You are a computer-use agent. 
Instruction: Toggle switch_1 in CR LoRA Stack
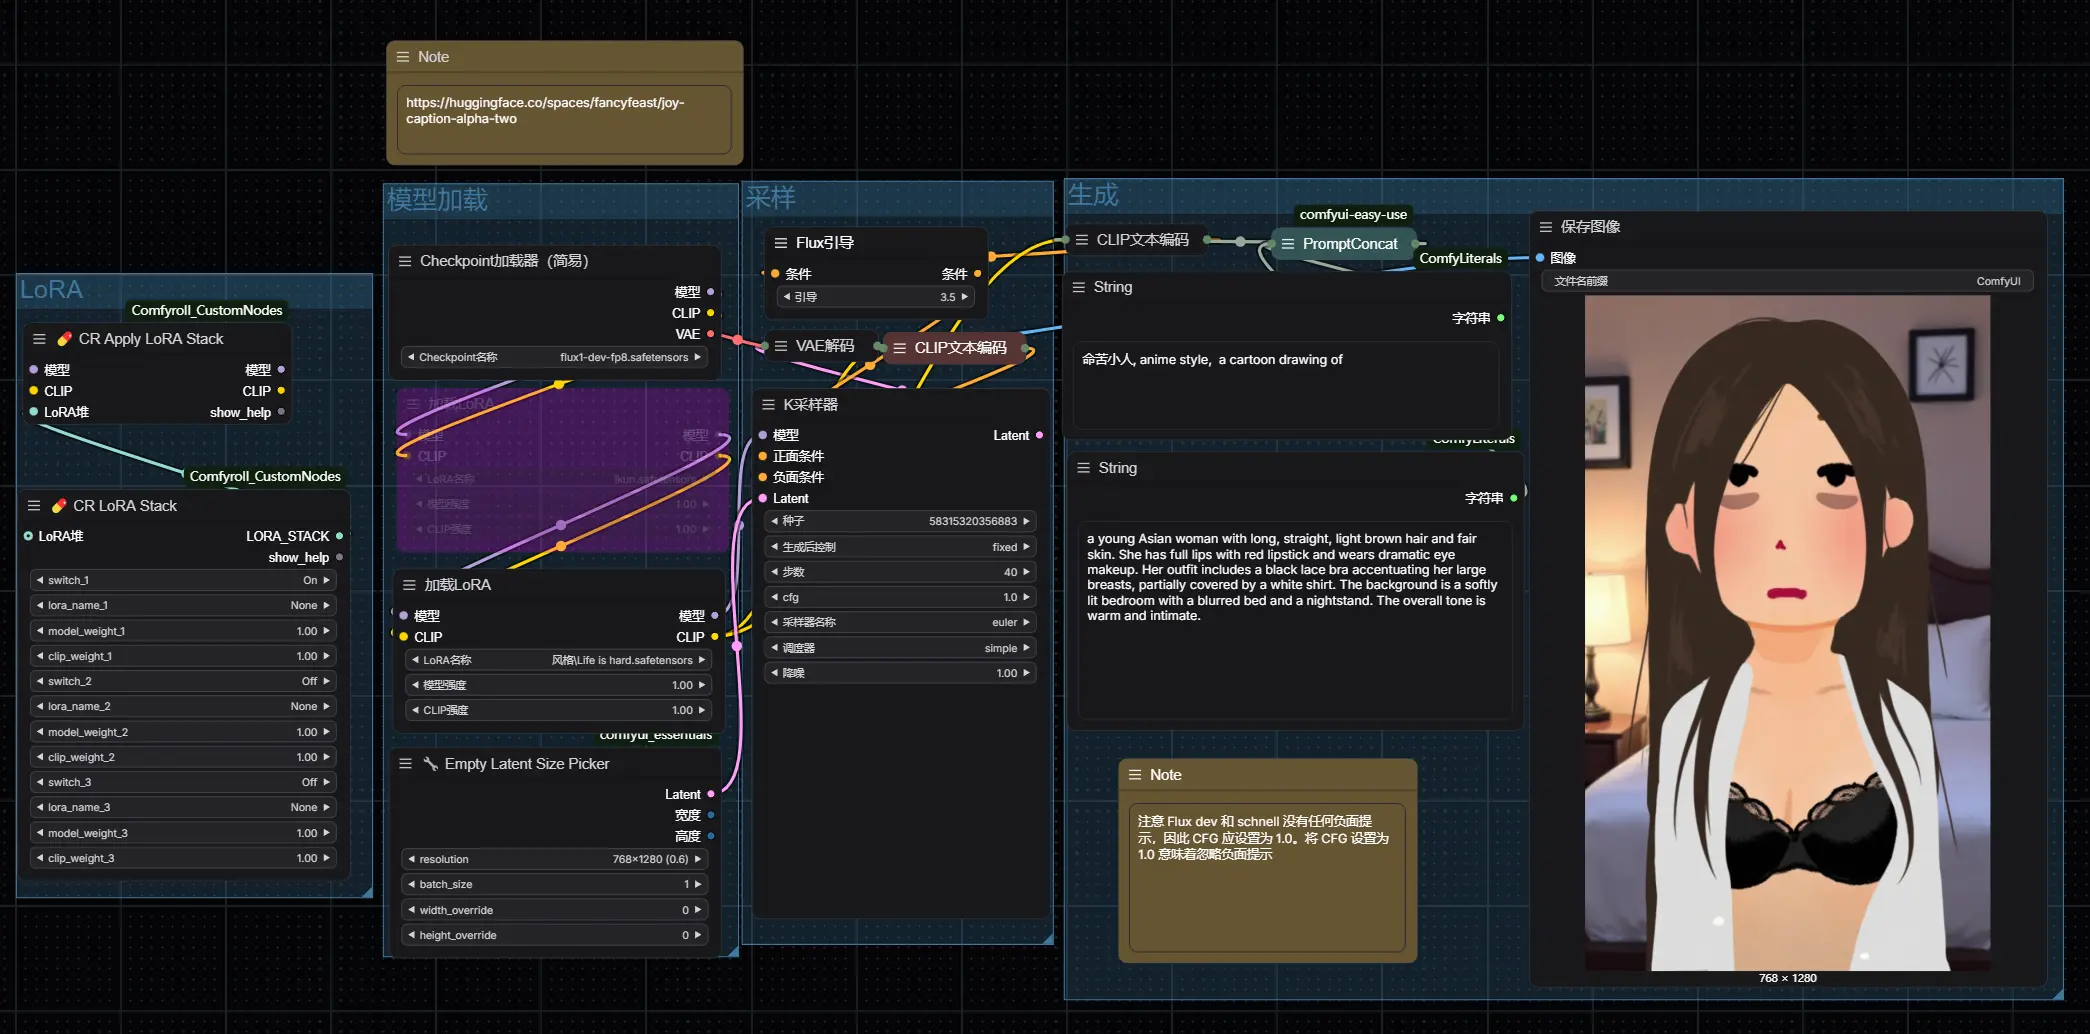[182, 580]
